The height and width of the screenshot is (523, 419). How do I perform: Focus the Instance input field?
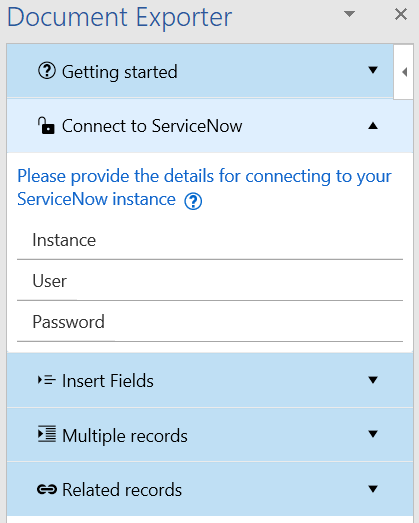pos(210,240)
